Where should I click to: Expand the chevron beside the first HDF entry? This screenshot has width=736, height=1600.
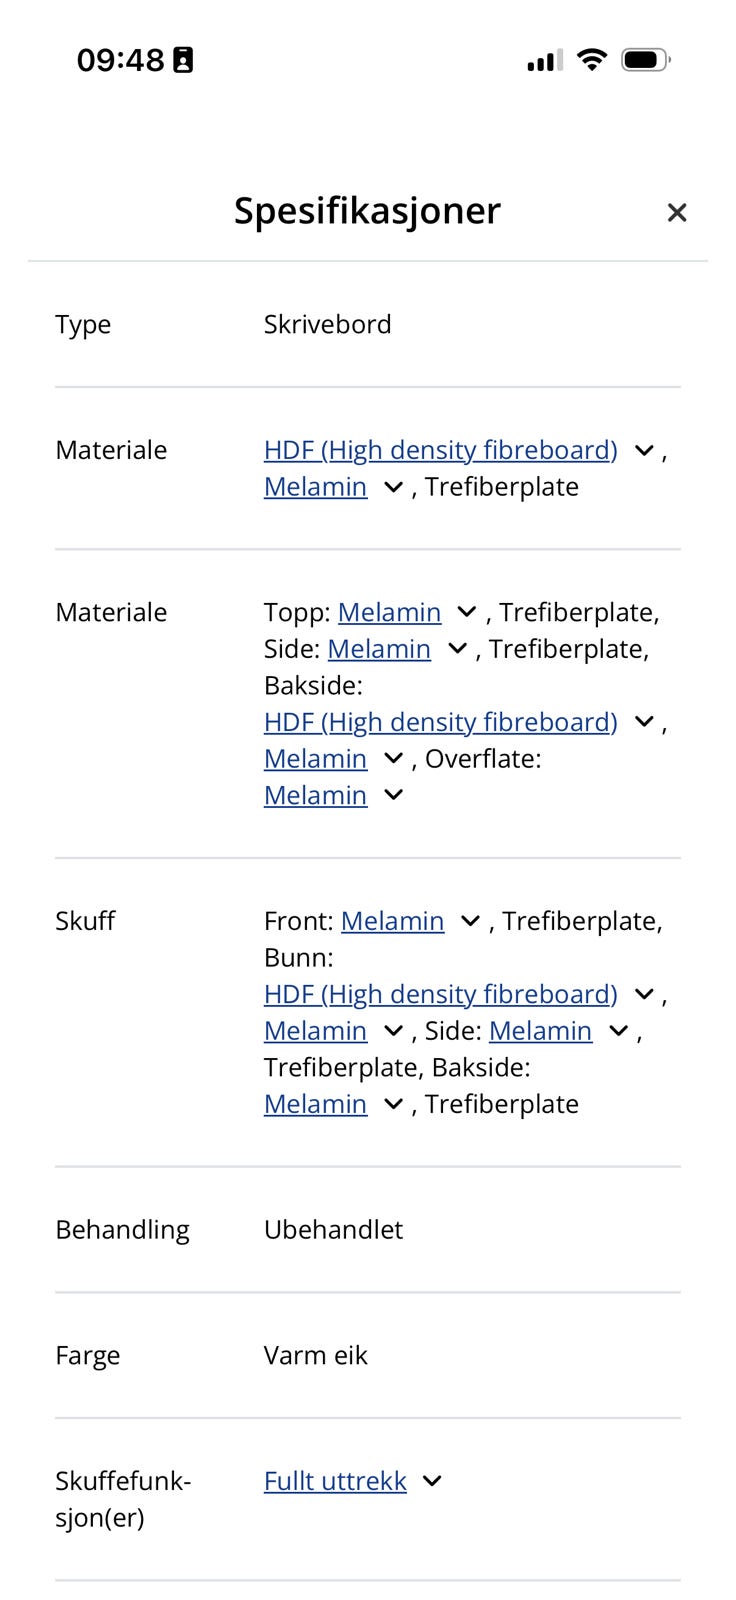[644, 450]
